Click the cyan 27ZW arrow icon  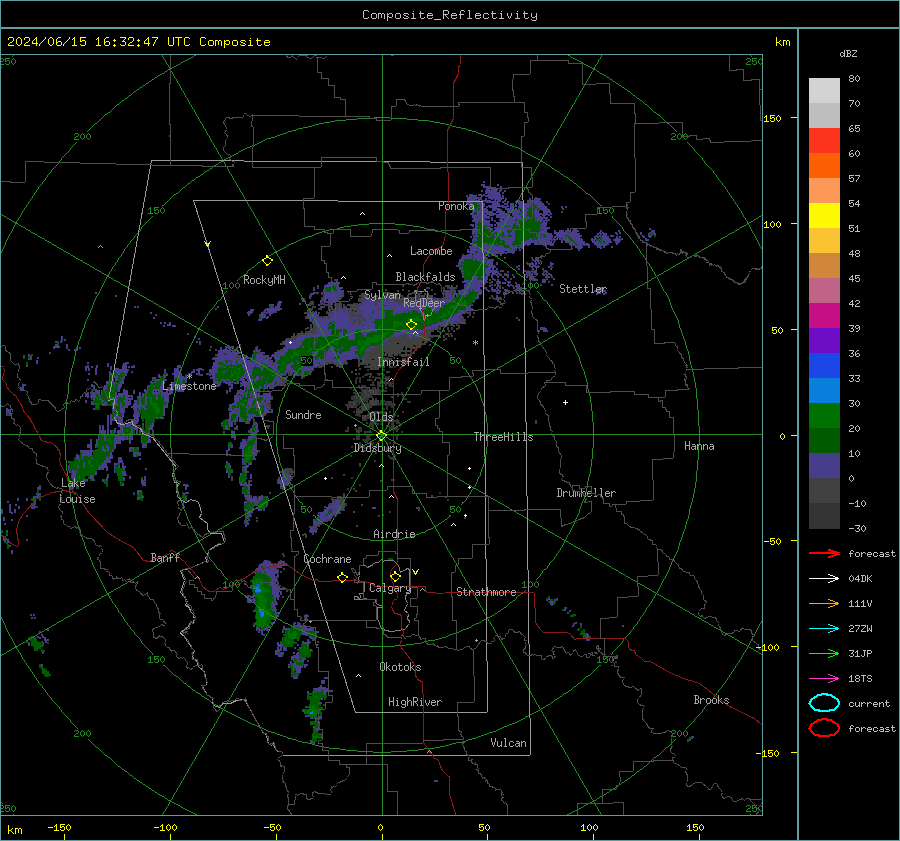click(x=824, y=629)
